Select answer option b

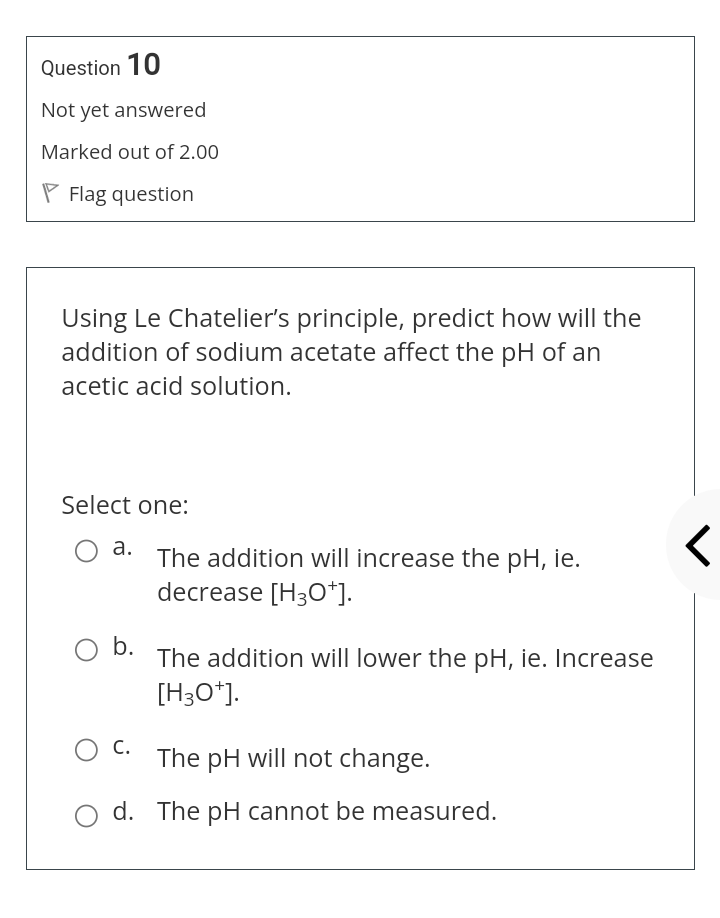[x=86, y=650]
